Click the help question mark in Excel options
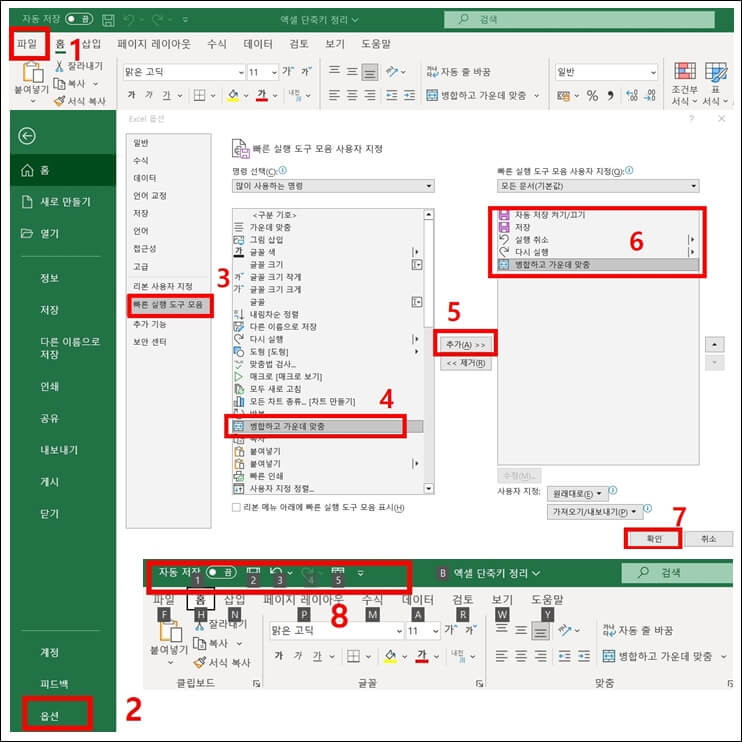742x742 pixels. pyautogui.click(x=692, y=118)
